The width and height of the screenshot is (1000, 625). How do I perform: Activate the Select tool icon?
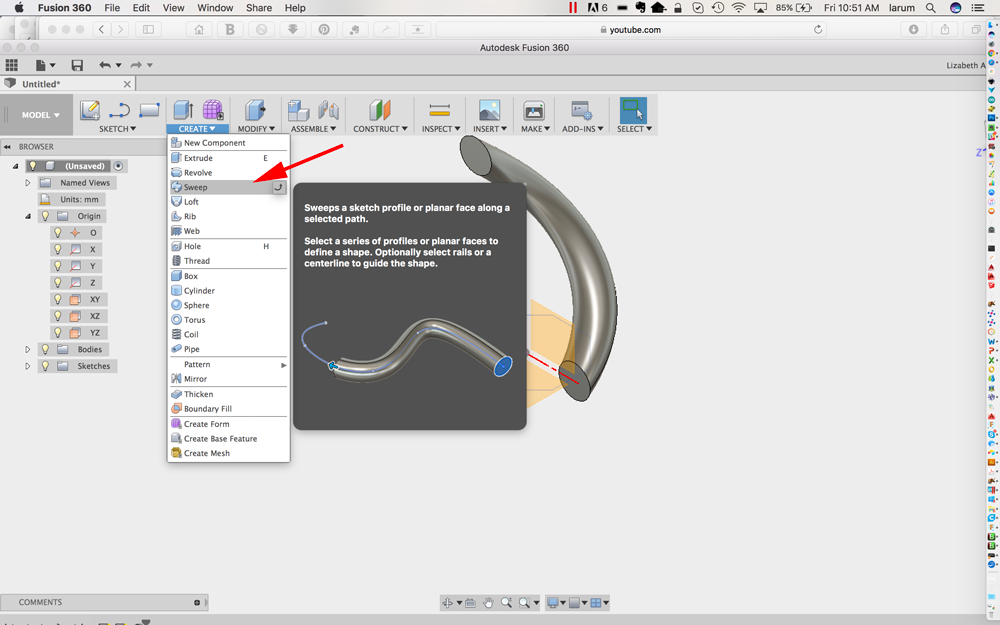[633, 110]
